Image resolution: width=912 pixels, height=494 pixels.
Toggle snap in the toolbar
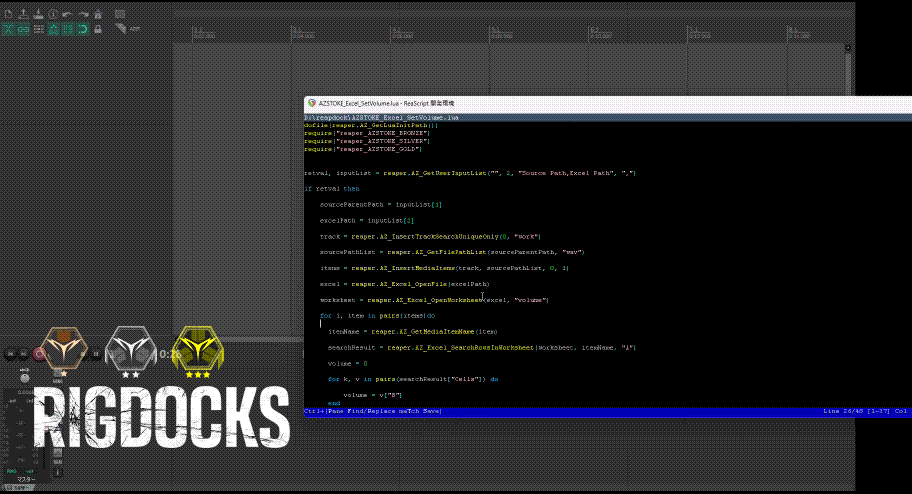pos(83,29)
